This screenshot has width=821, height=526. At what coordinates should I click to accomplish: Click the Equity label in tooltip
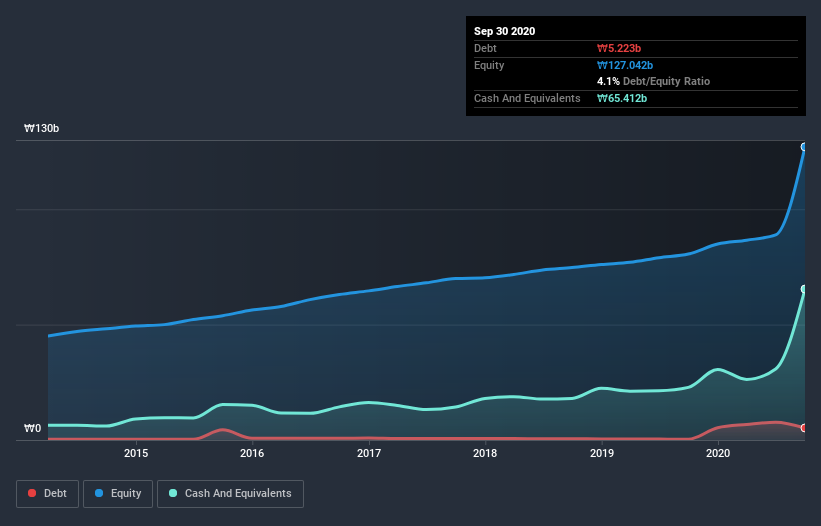489,65
